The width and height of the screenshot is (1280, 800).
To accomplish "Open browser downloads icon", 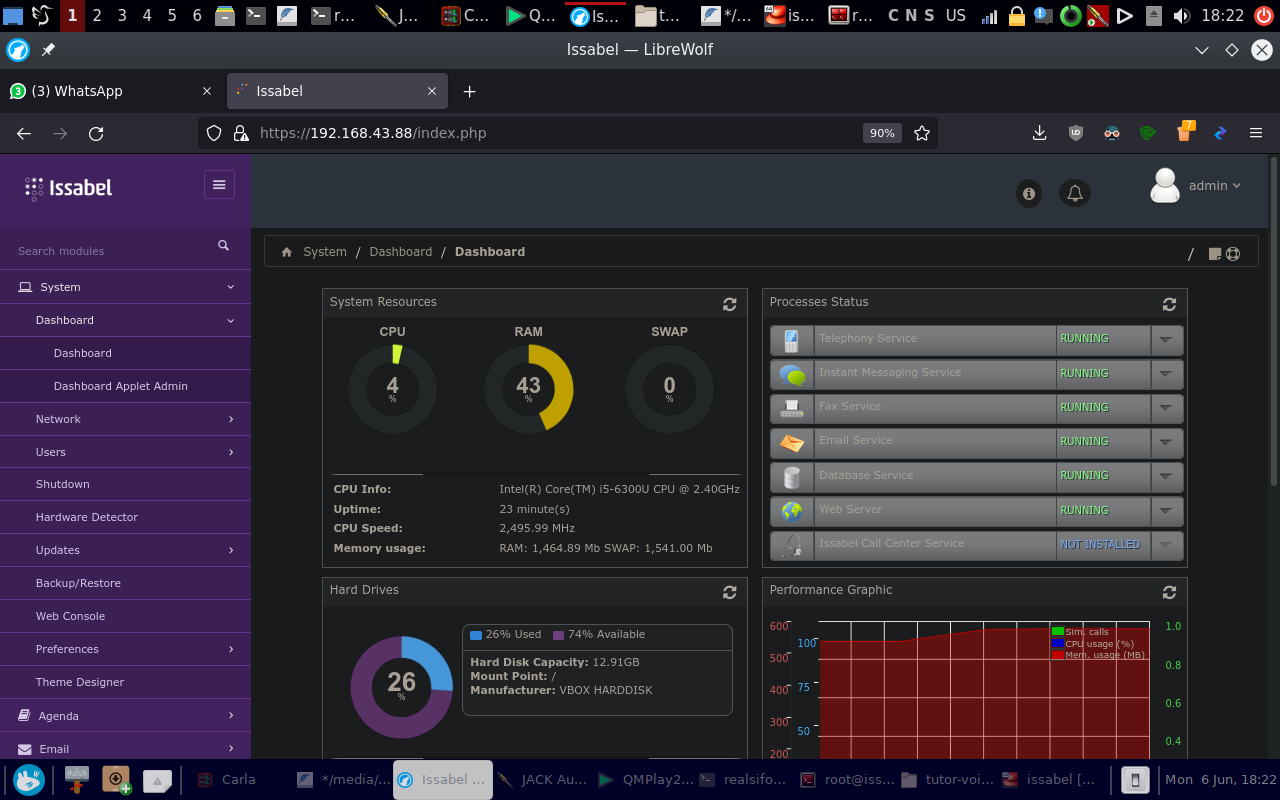I will tap(1039, 133).
